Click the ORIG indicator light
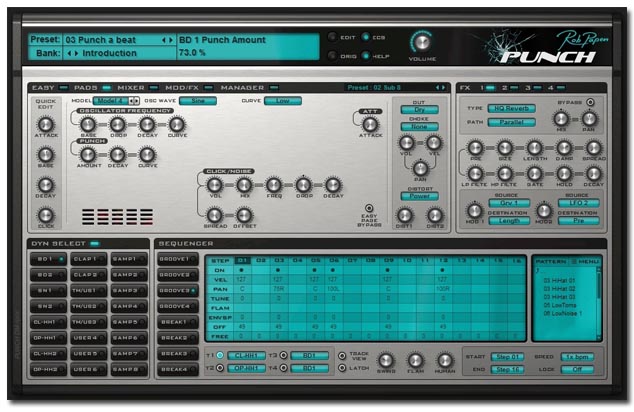 pos(332,56)
